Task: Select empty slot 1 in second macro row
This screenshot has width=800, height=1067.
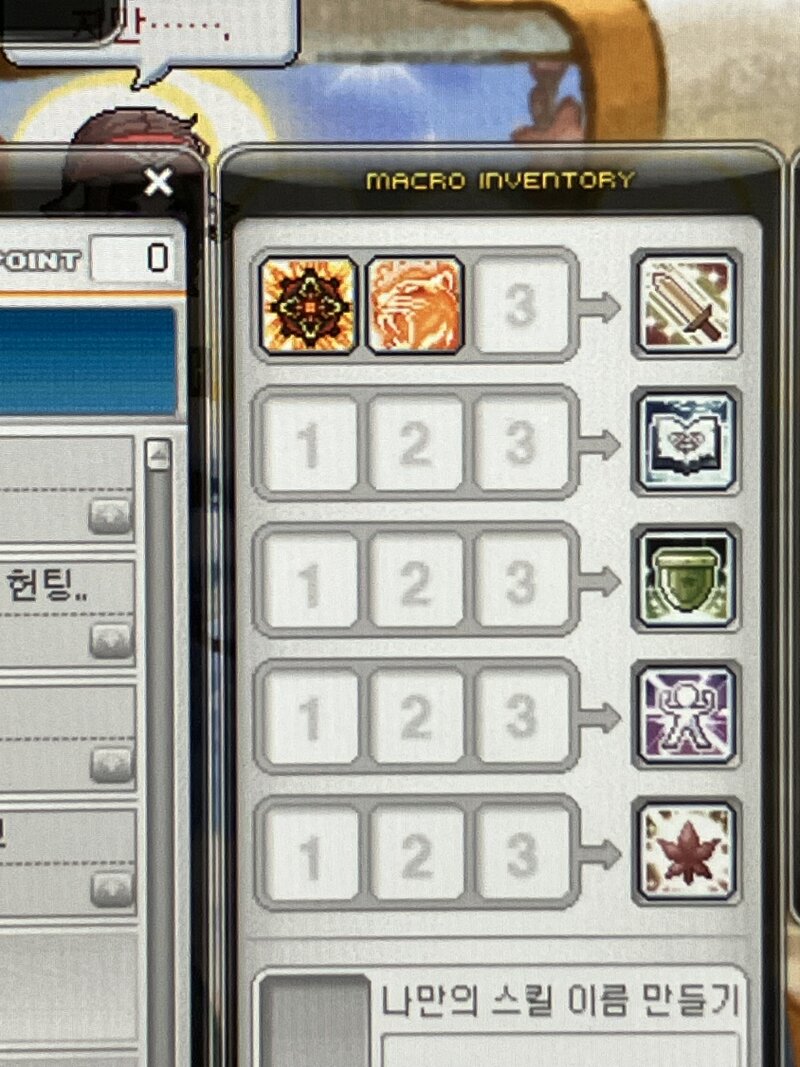Action: 310,444
